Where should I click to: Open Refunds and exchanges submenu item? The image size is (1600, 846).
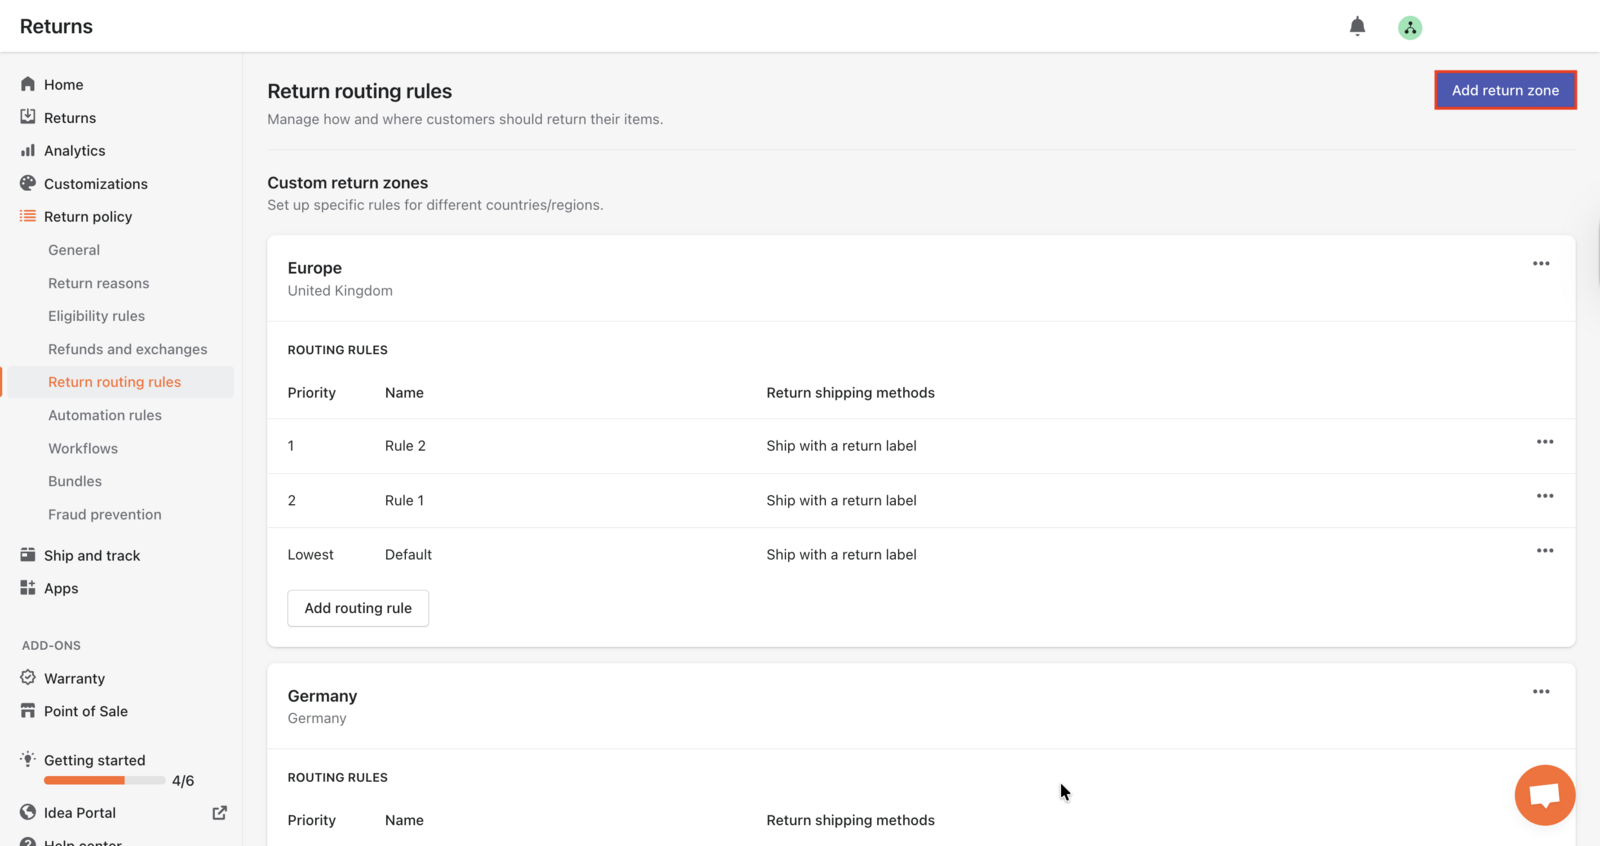[128, 349]
